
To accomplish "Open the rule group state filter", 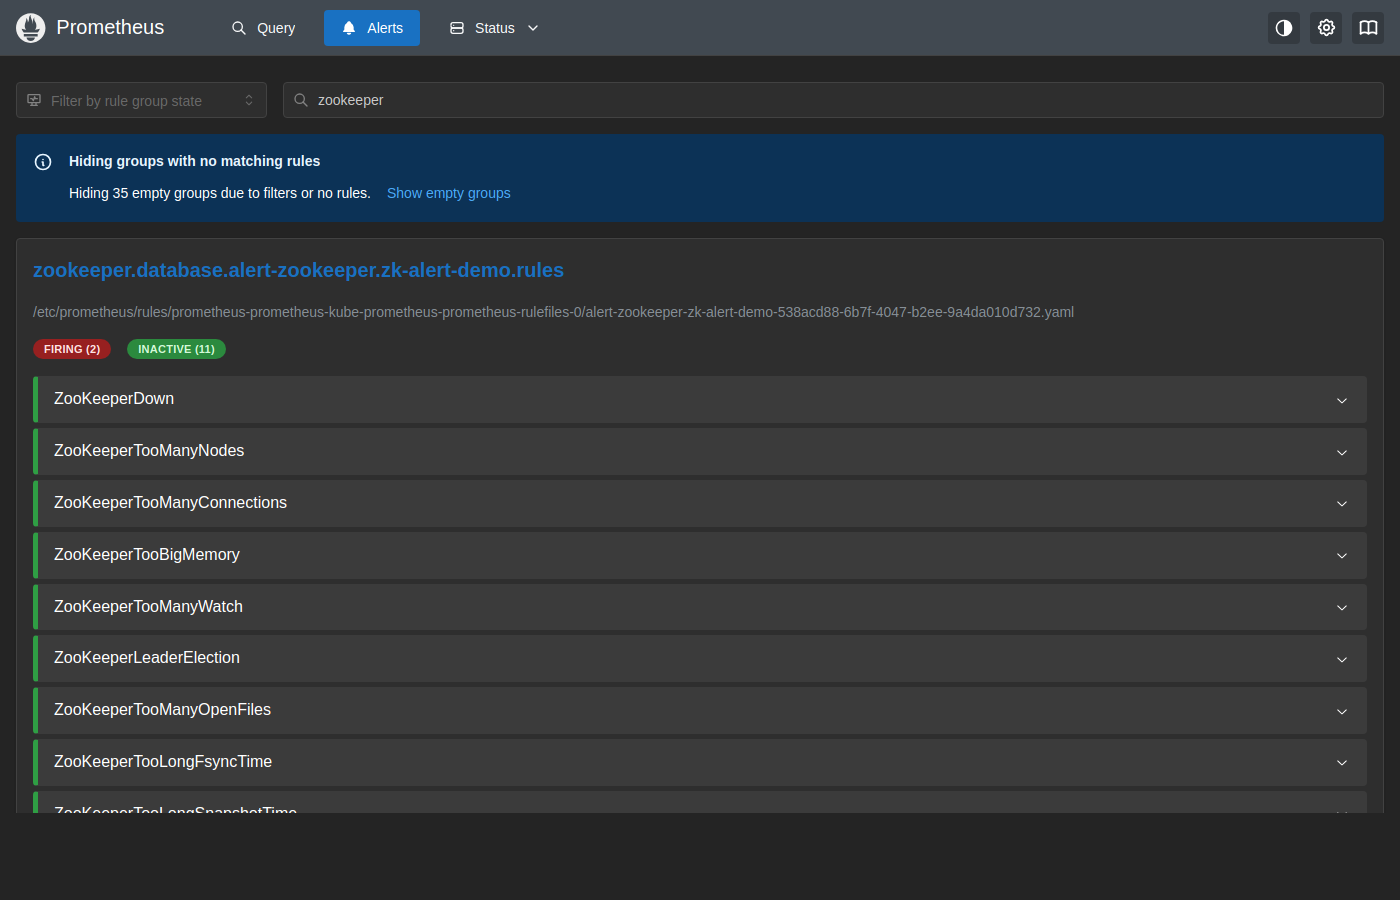I will (141, 100).
